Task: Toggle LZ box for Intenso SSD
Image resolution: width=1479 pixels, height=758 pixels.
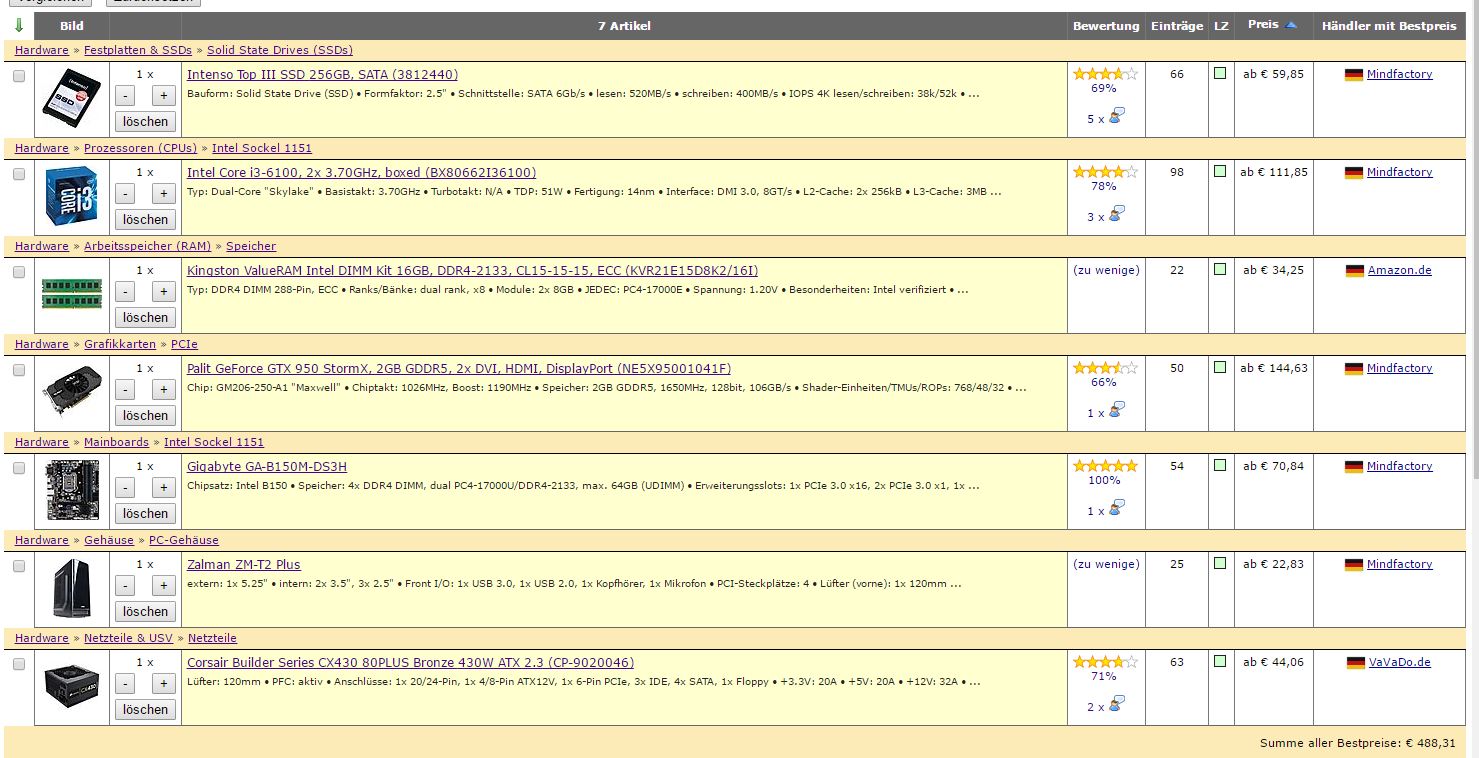Action: pos(1220,73)
